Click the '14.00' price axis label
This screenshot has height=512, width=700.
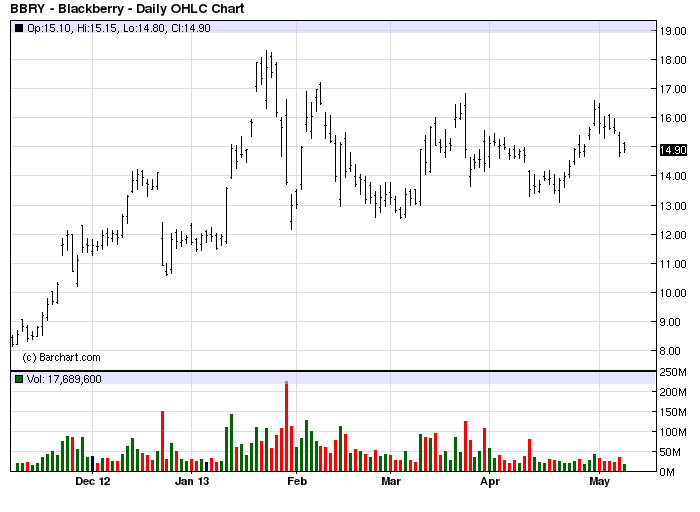(x=673, y=176)
